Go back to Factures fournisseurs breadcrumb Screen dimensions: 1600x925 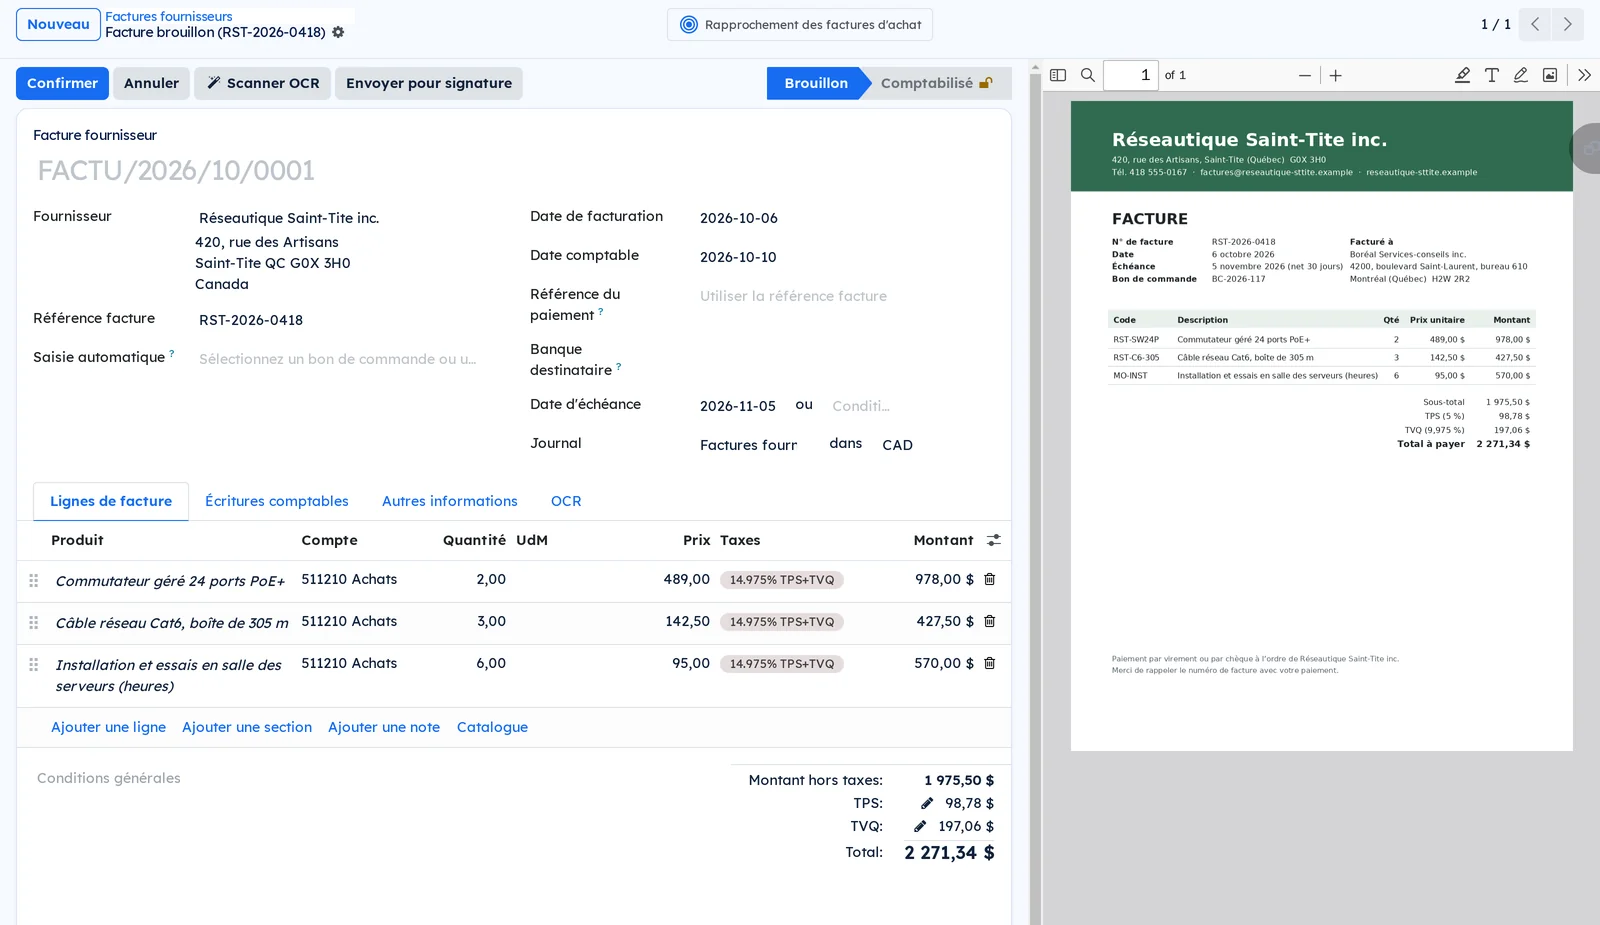[x=168, y=16]
